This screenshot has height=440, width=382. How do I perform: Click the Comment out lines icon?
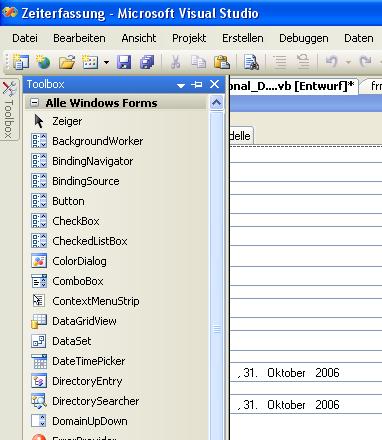point(279,62)
